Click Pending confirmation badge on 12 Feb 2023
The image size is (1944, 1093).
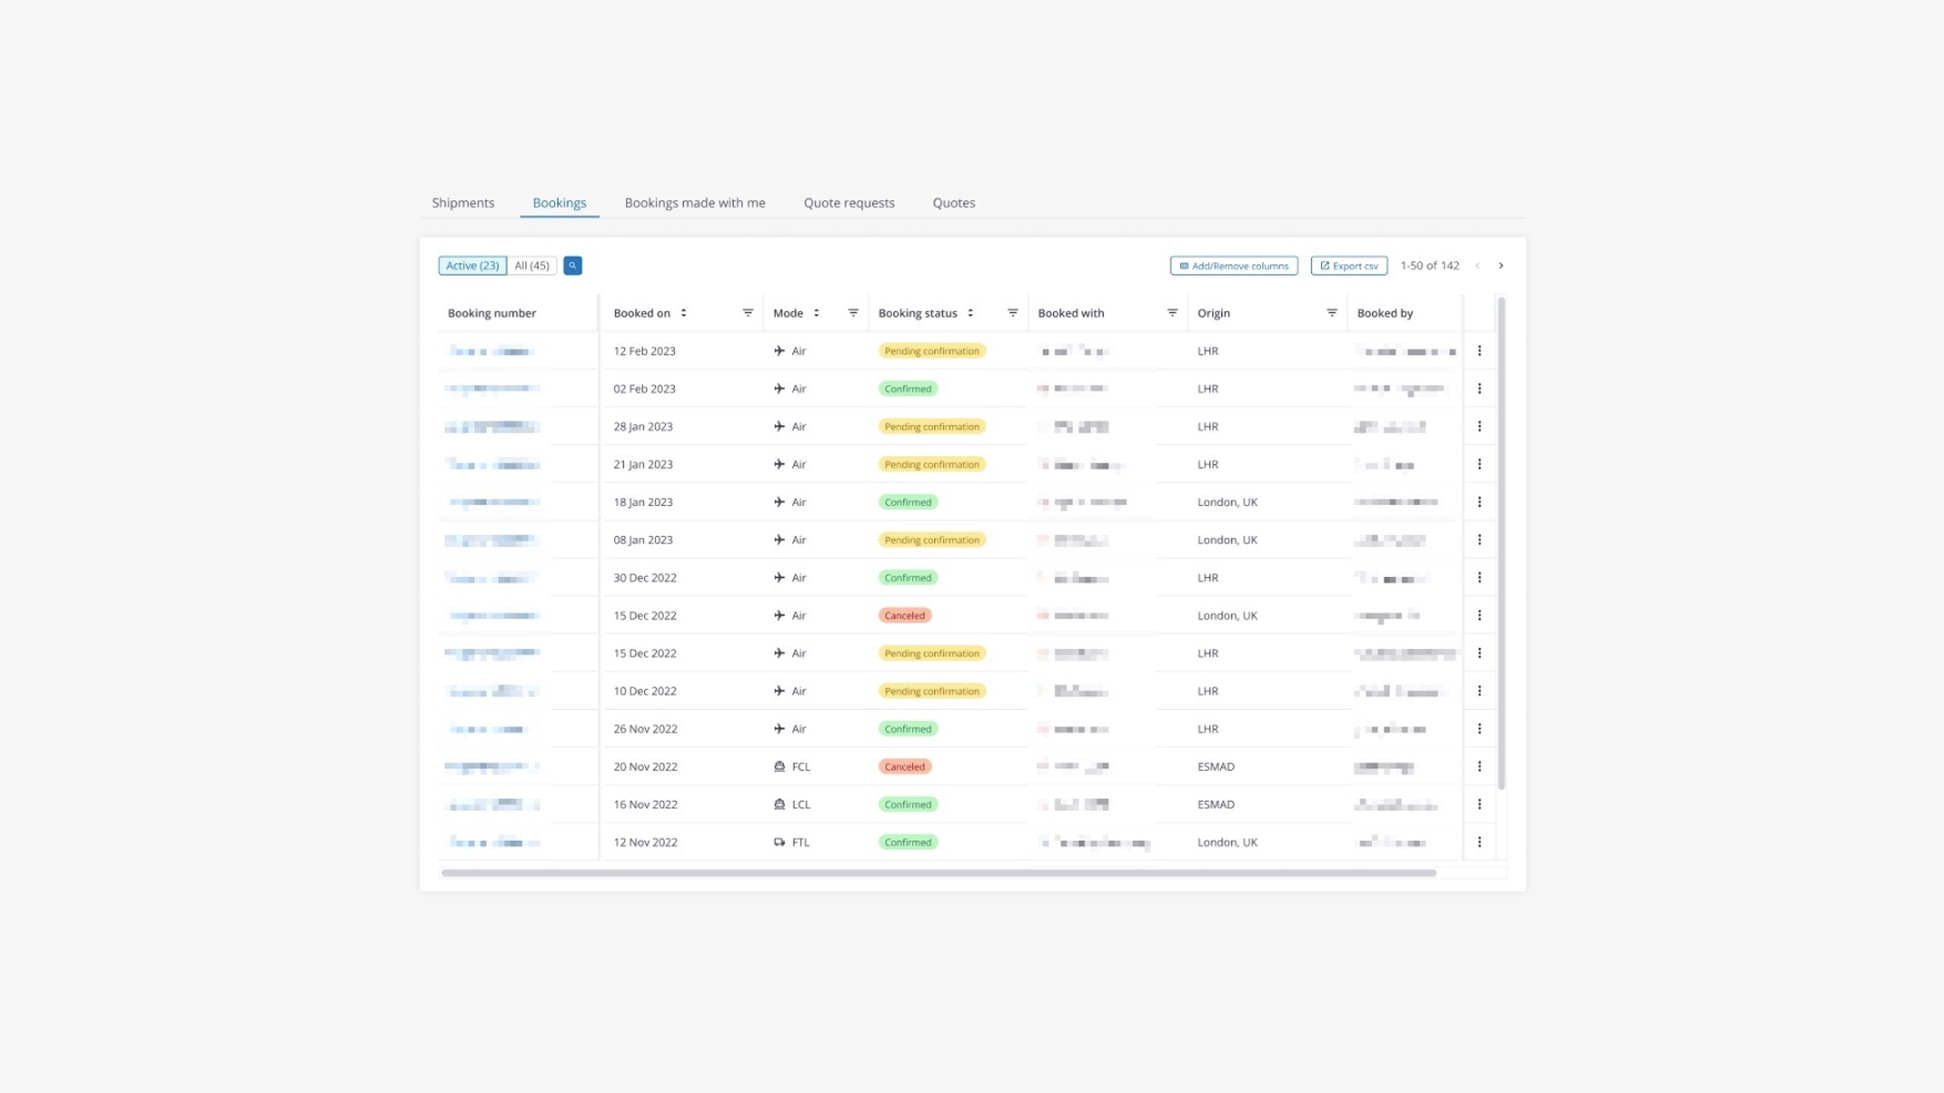(x=932, y=351)
